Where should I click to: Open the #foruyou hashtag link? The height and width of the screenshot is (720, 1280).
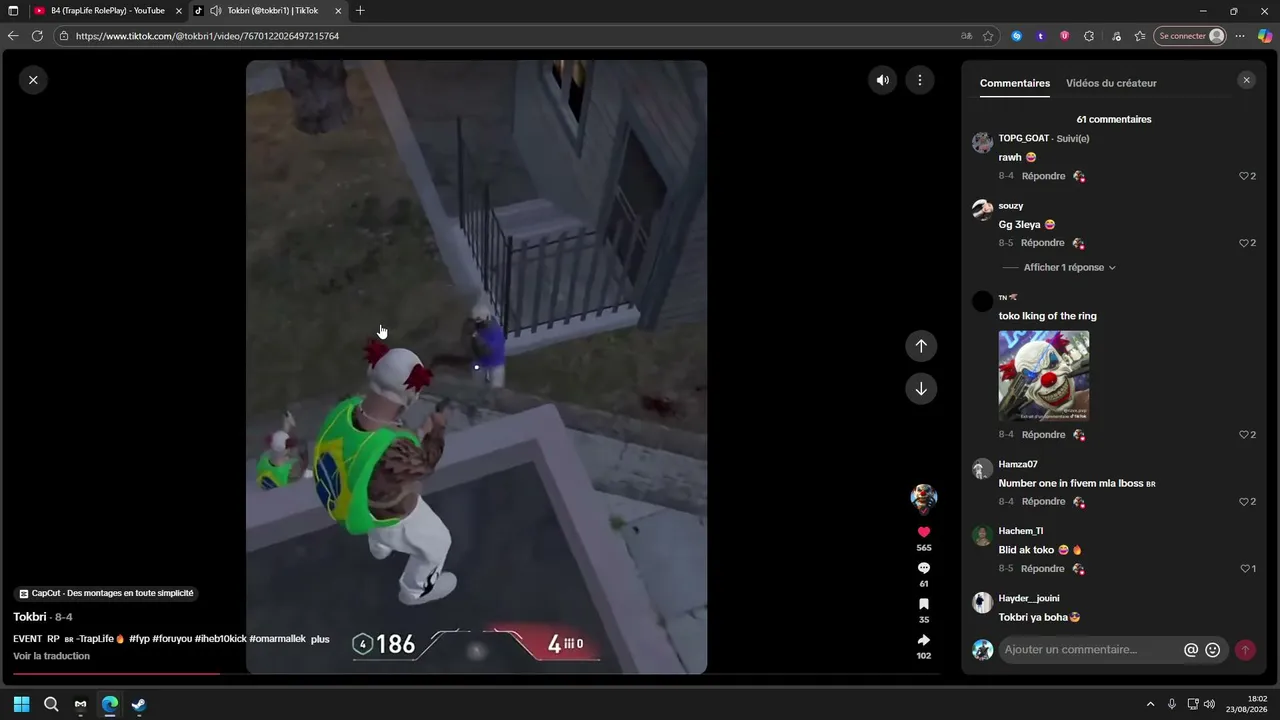click(x=172, y=639)
